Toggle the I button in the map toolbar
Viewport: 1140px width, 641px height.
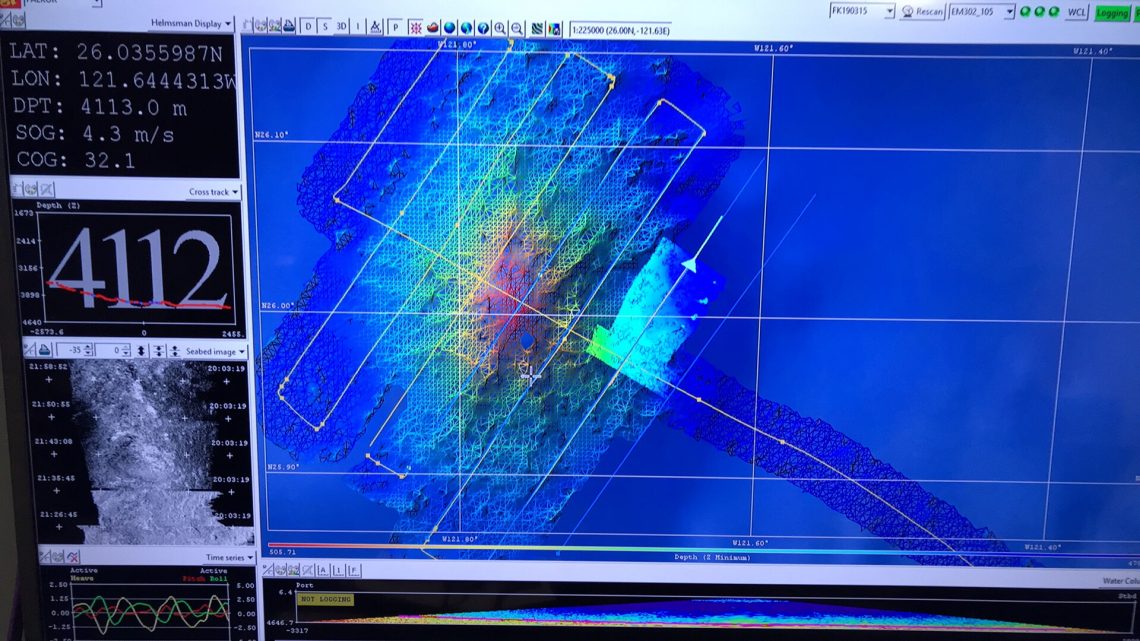(358, 27)
